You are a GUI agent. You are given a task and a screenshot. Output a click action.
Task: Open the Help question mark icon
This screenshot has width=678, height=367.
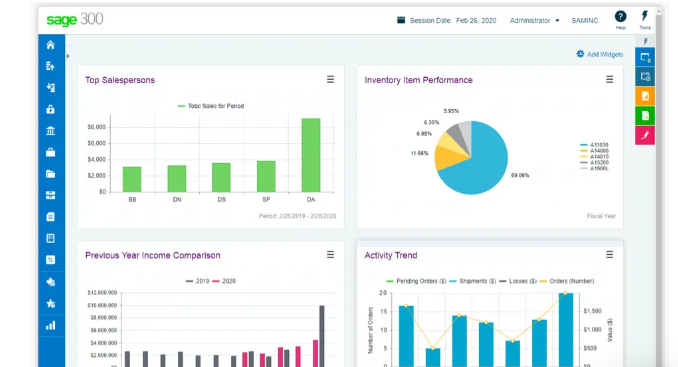(x=620, y=17)
